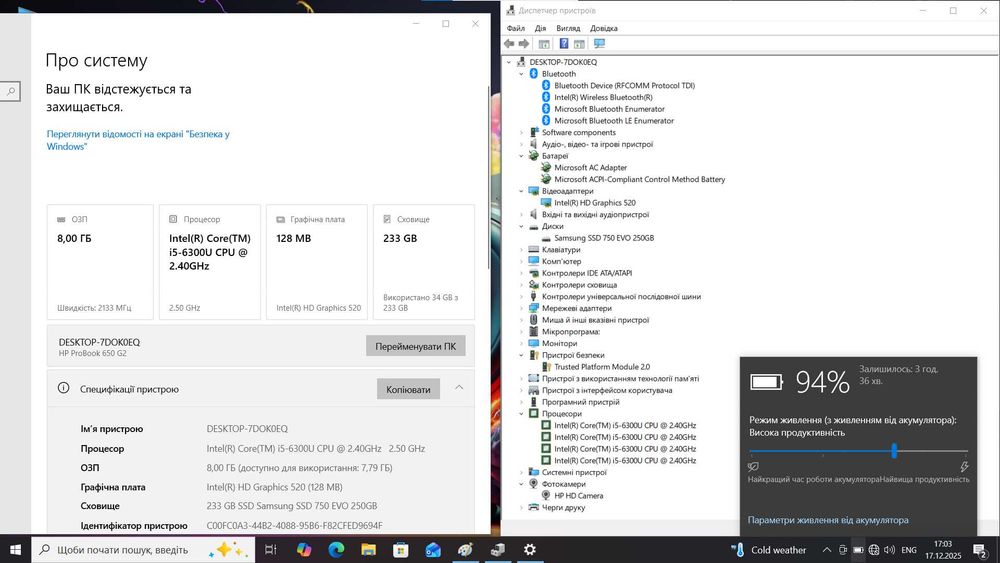The width and height of the screenshot is (1000, 563).
Task: Click the Батареї category icon
Action: point(534,156)
